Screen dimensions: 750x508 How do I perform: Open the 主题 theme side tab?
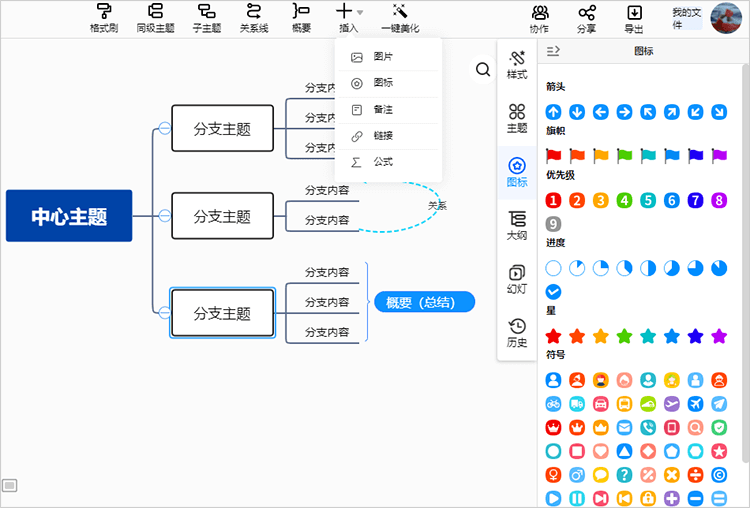[517, 119]
